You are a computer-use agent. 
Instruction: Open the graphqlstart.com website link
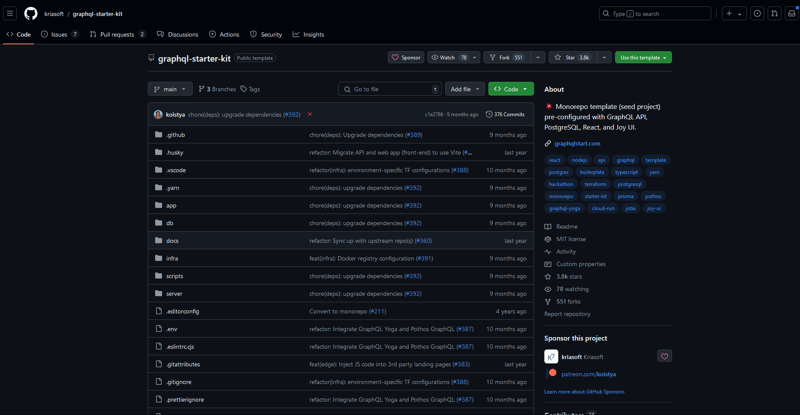(x=577, y=144)
